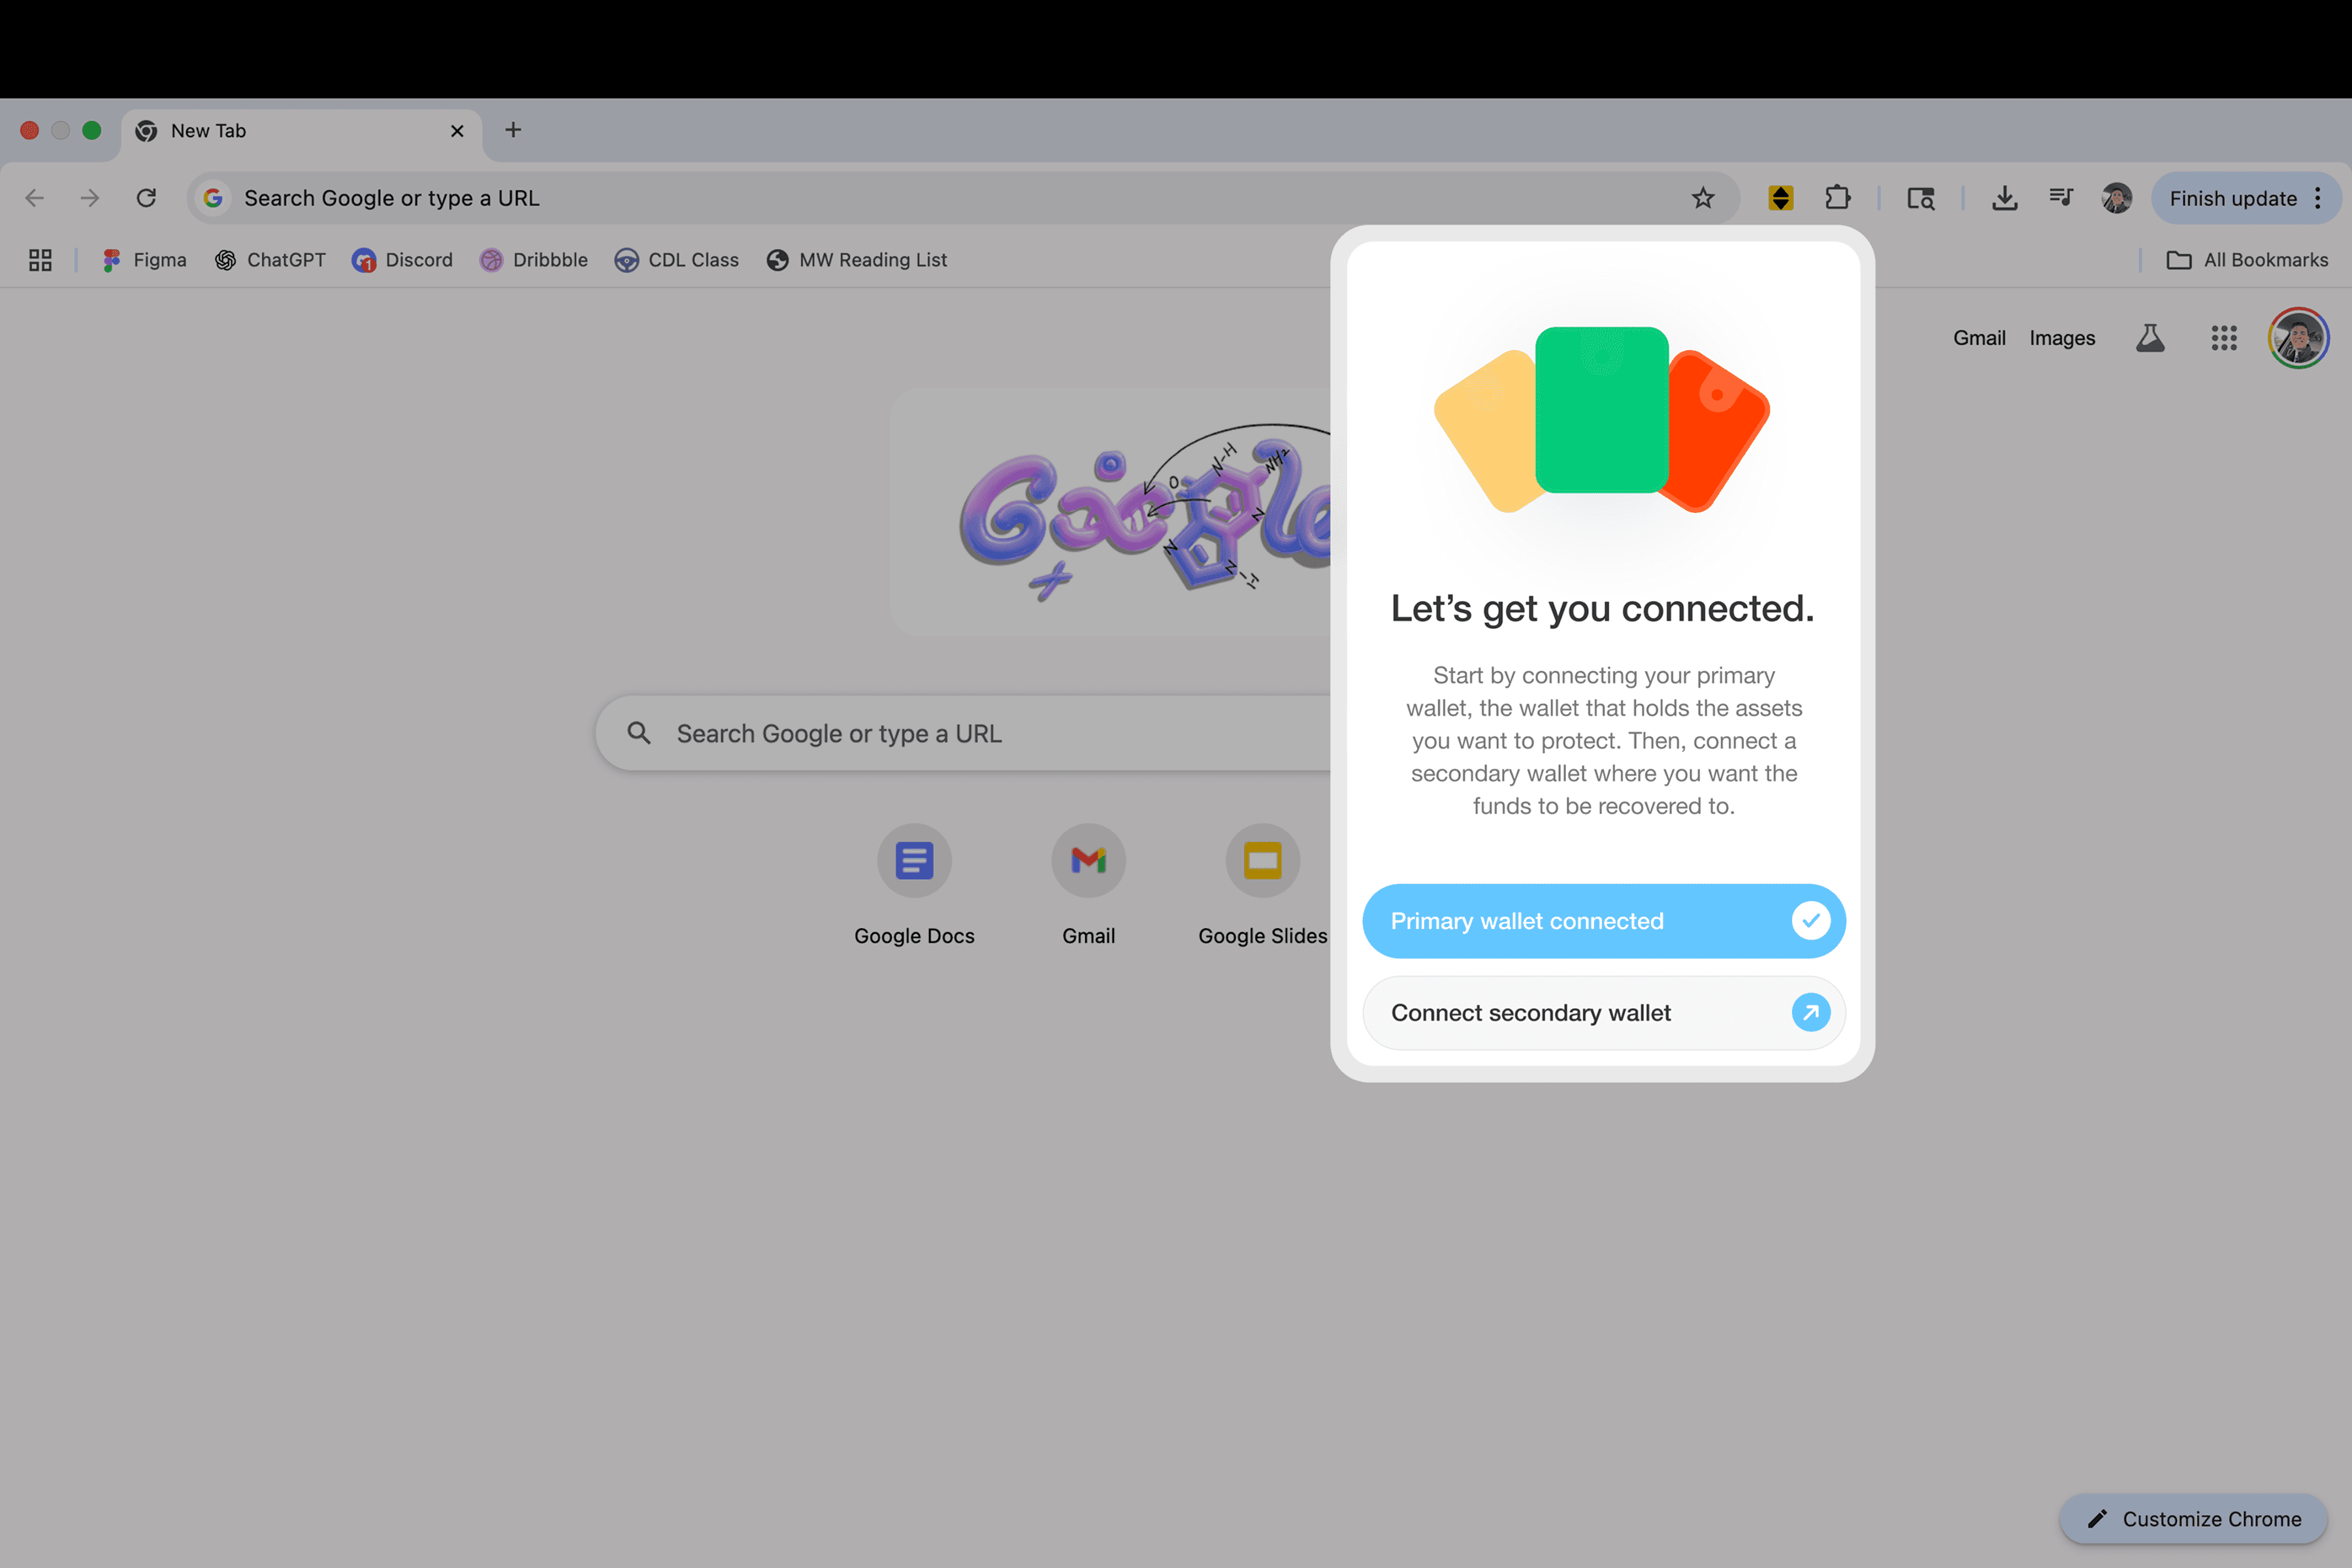Screen dimensions: 2352x1568
Task: Click the Primary wallet connected checkmark
Action: pyautogui.click(x=1810, y=920)
